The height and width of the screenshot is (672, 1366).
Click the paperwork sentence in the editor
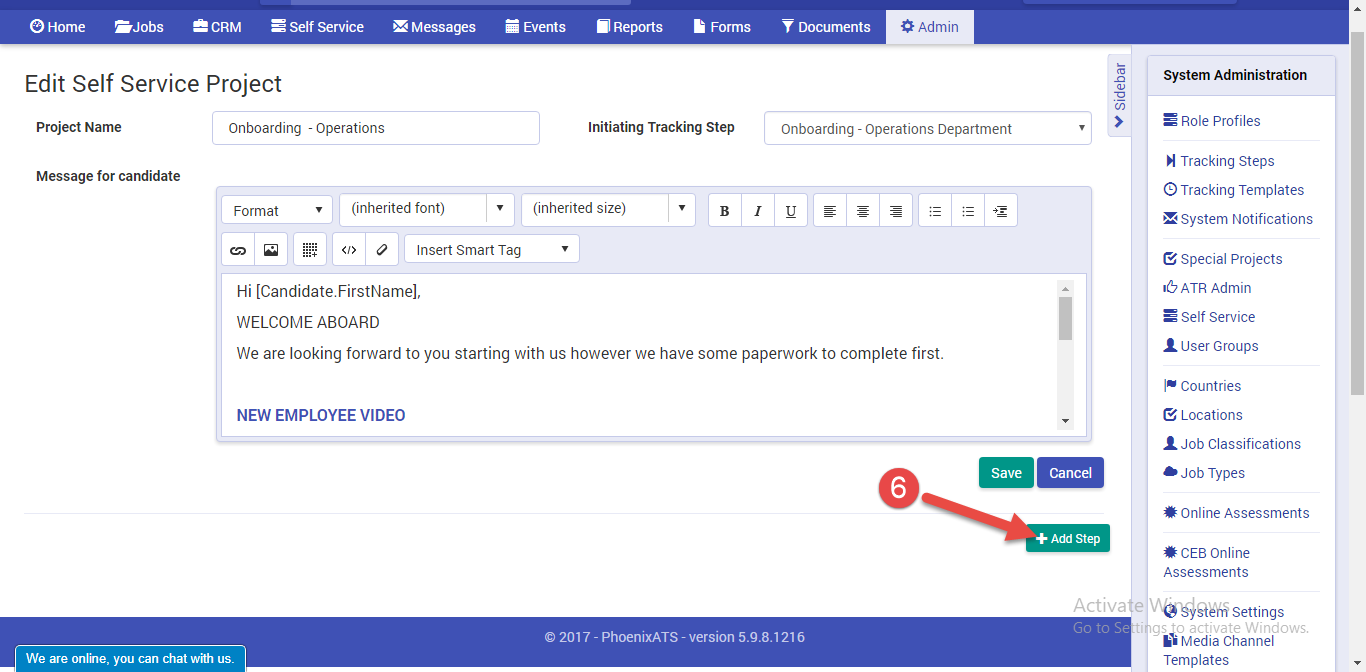click(x=590, y=354)
